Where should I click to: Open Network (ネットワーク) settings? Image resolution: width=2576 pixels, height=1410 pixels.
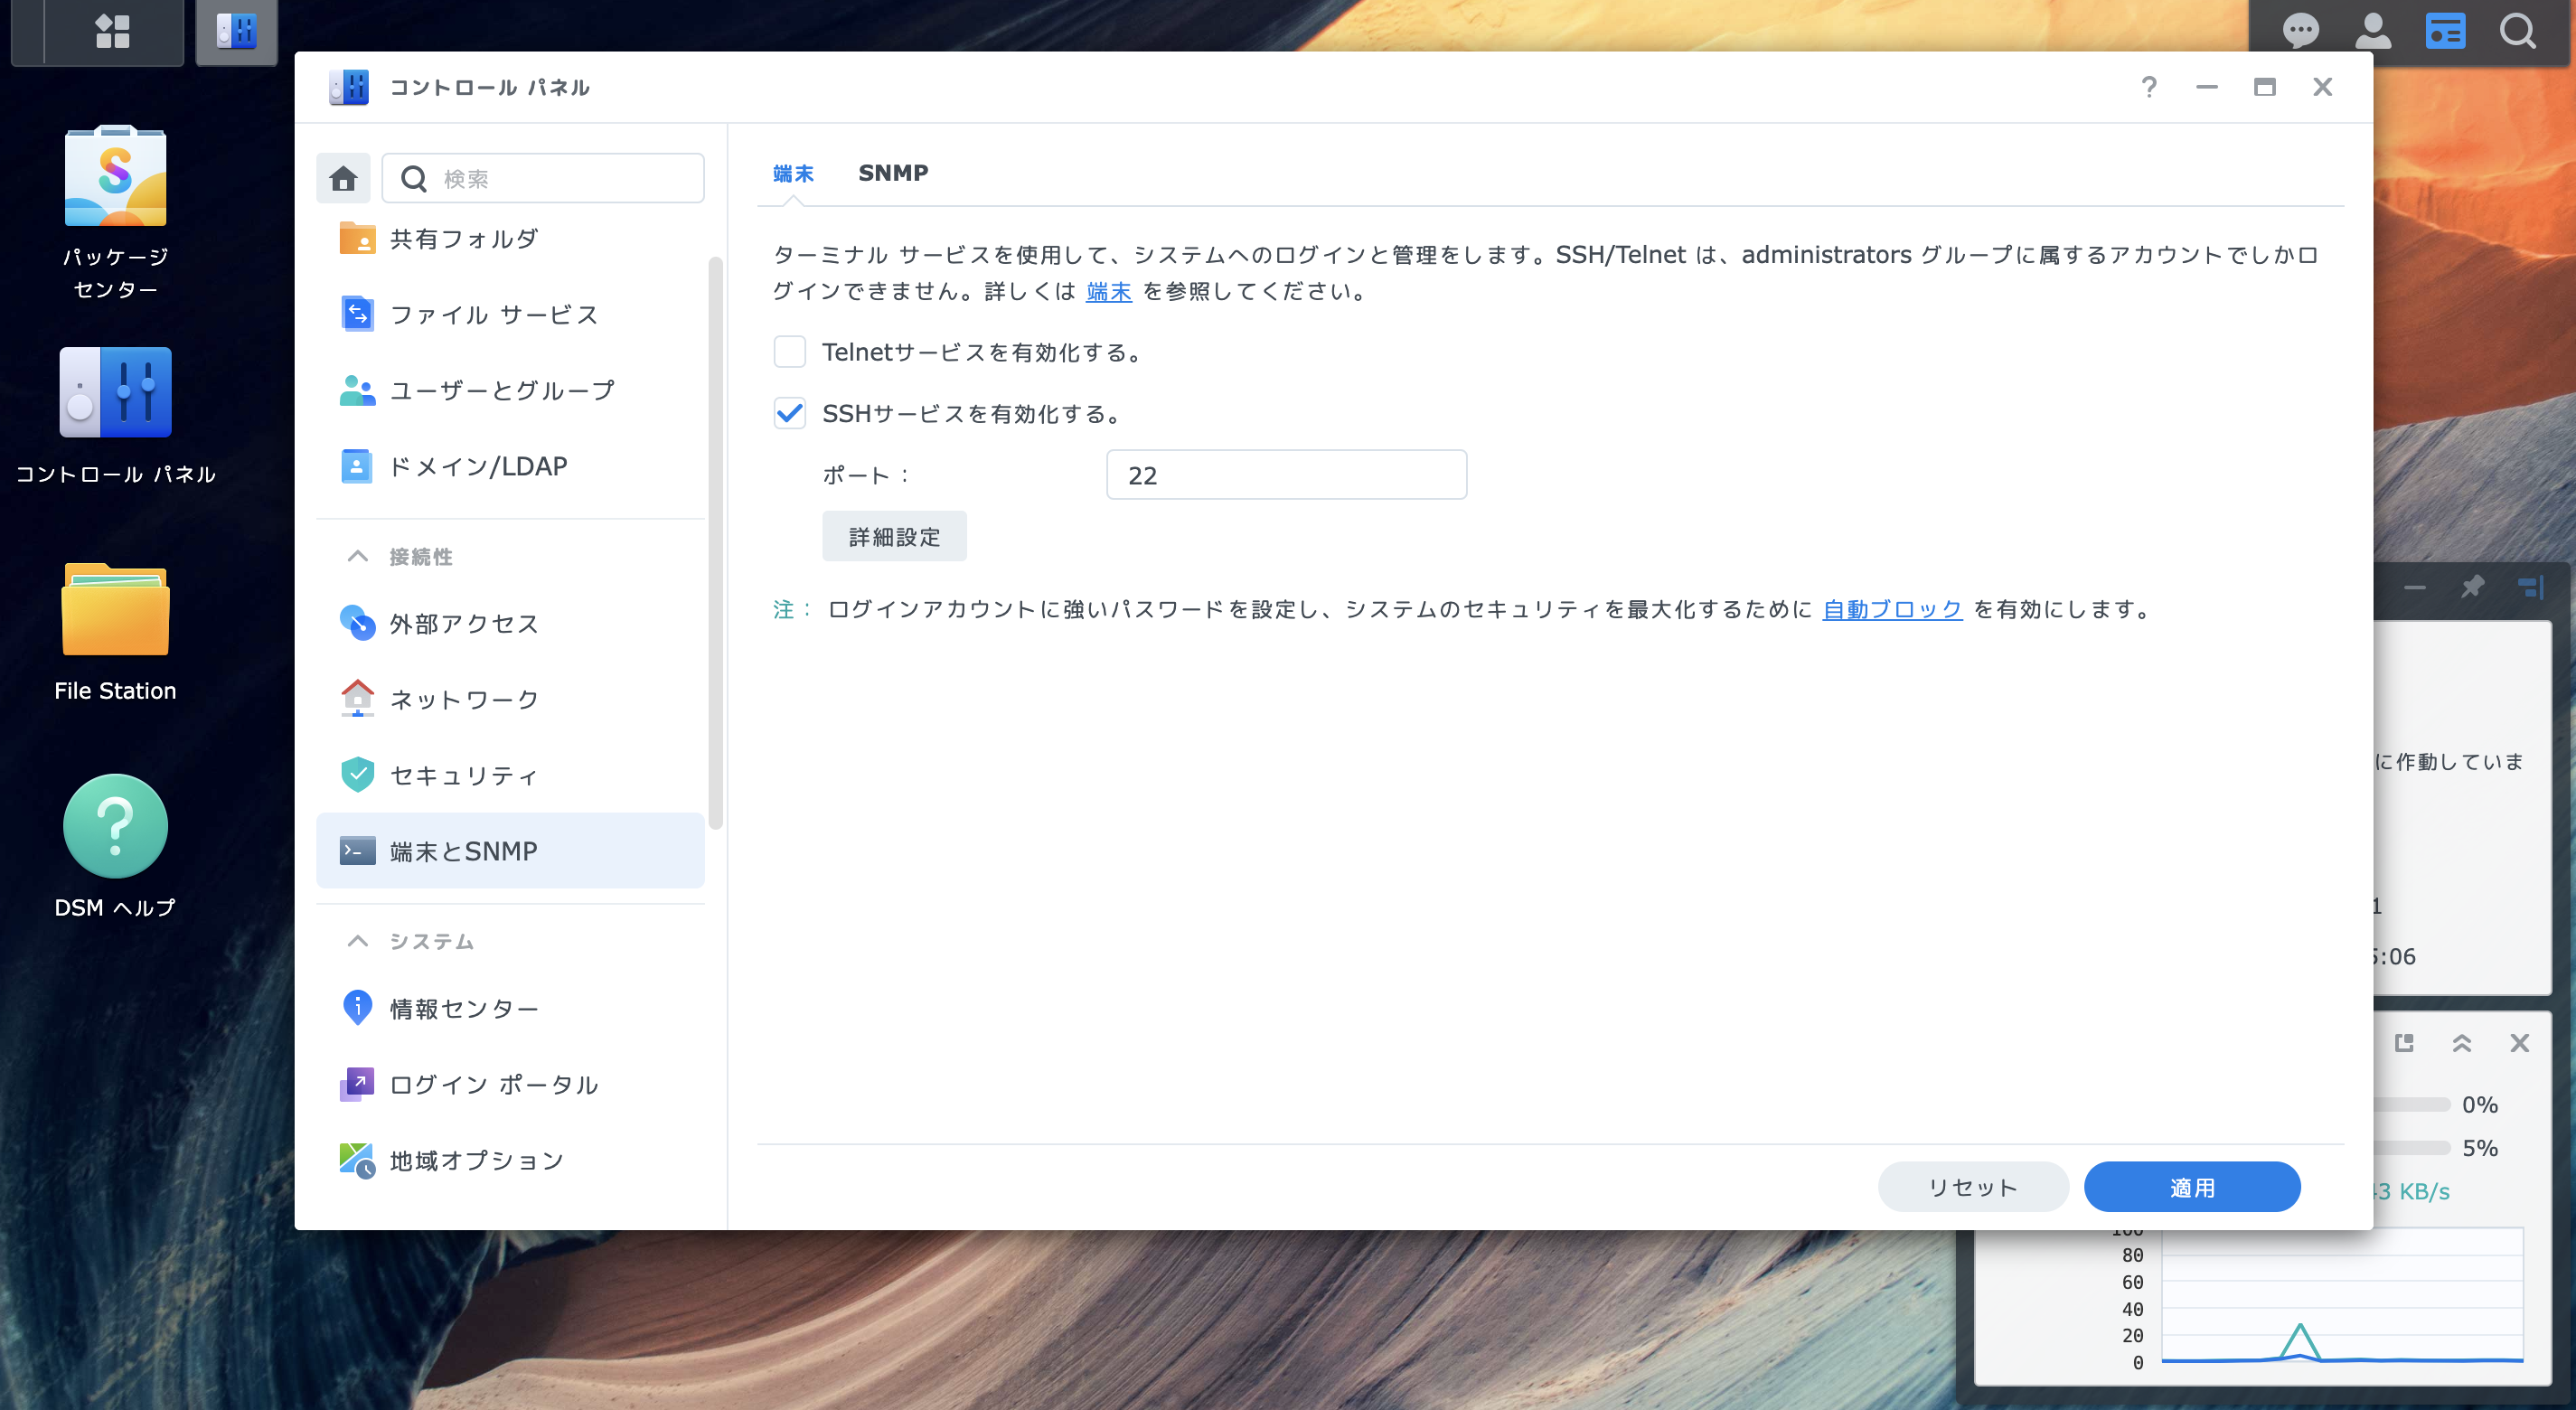(x=510, y=700)
